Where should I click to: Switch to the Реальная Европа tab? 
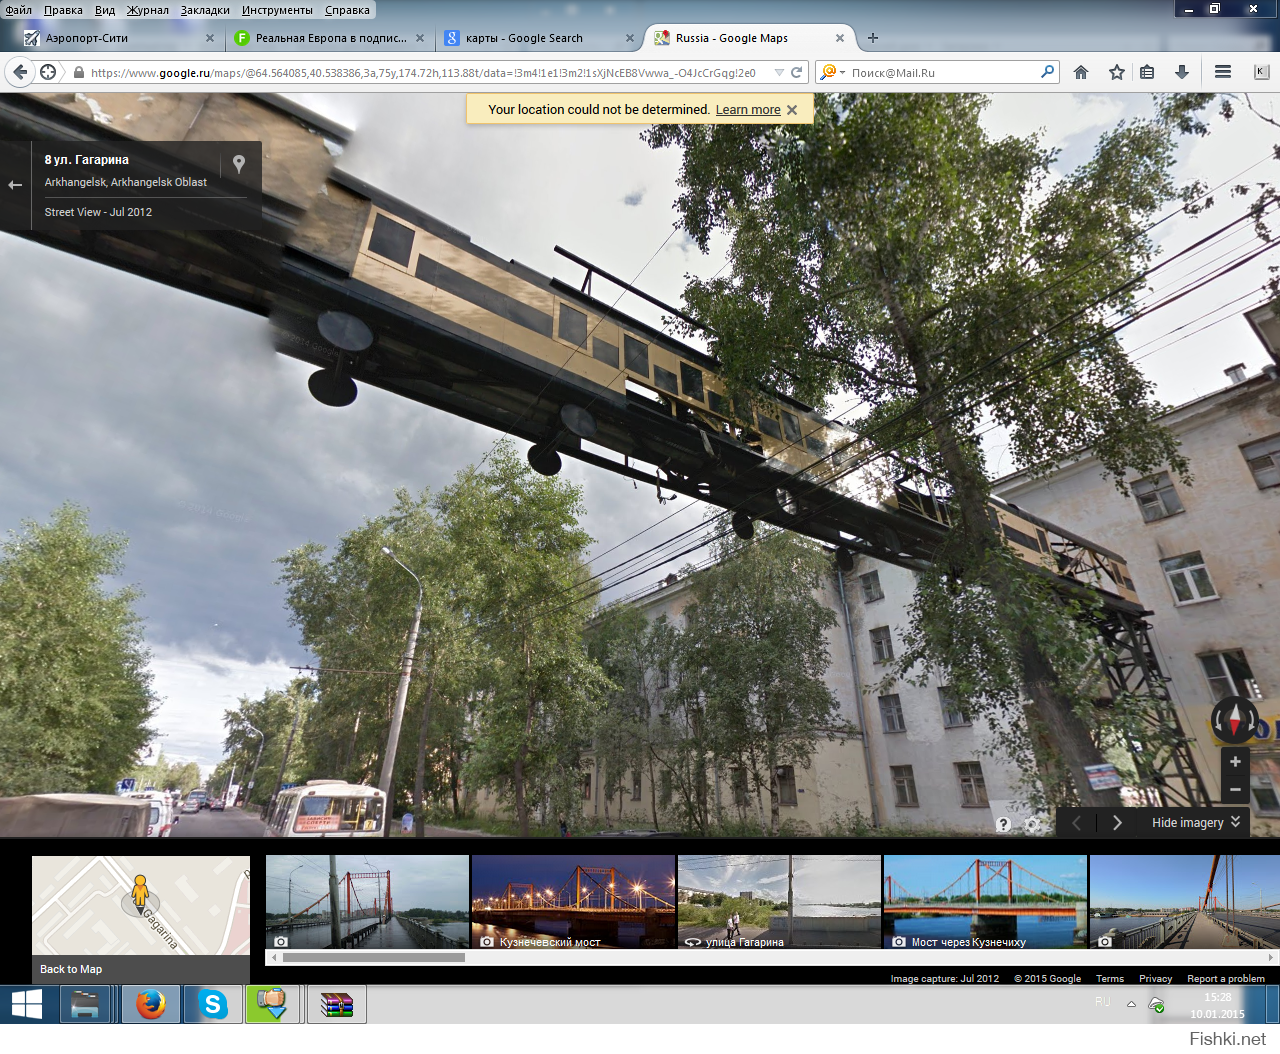(x=330, y=38)
